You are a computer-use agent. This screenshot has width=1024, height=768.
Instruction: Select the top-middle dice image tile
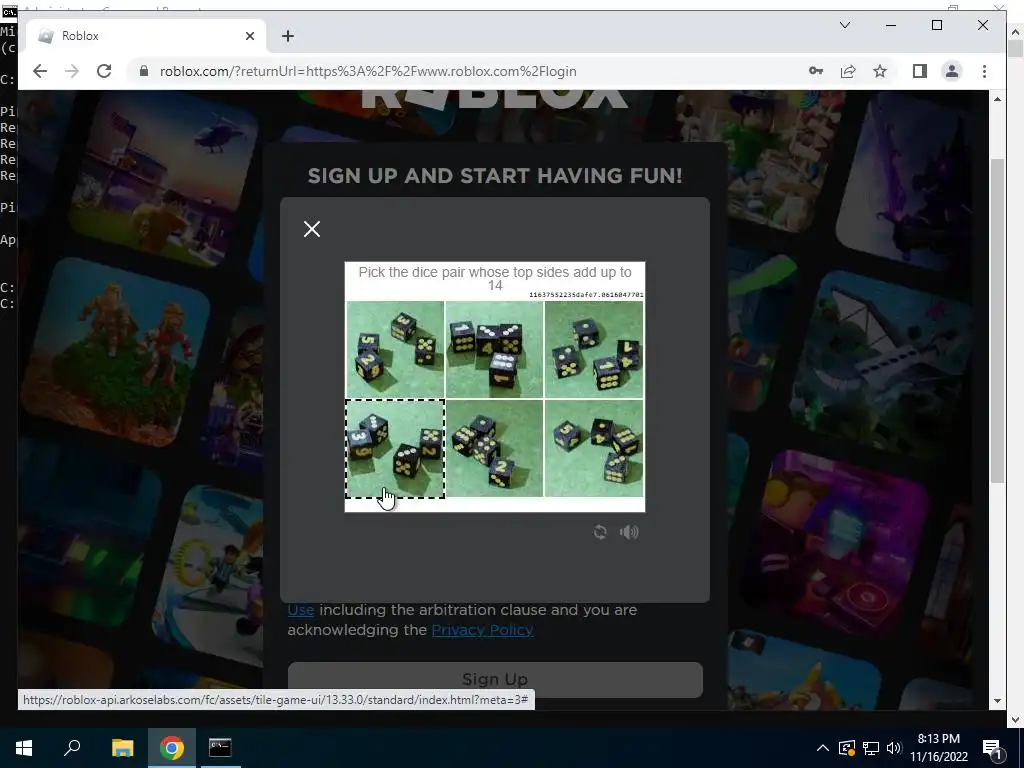(494, 349)
